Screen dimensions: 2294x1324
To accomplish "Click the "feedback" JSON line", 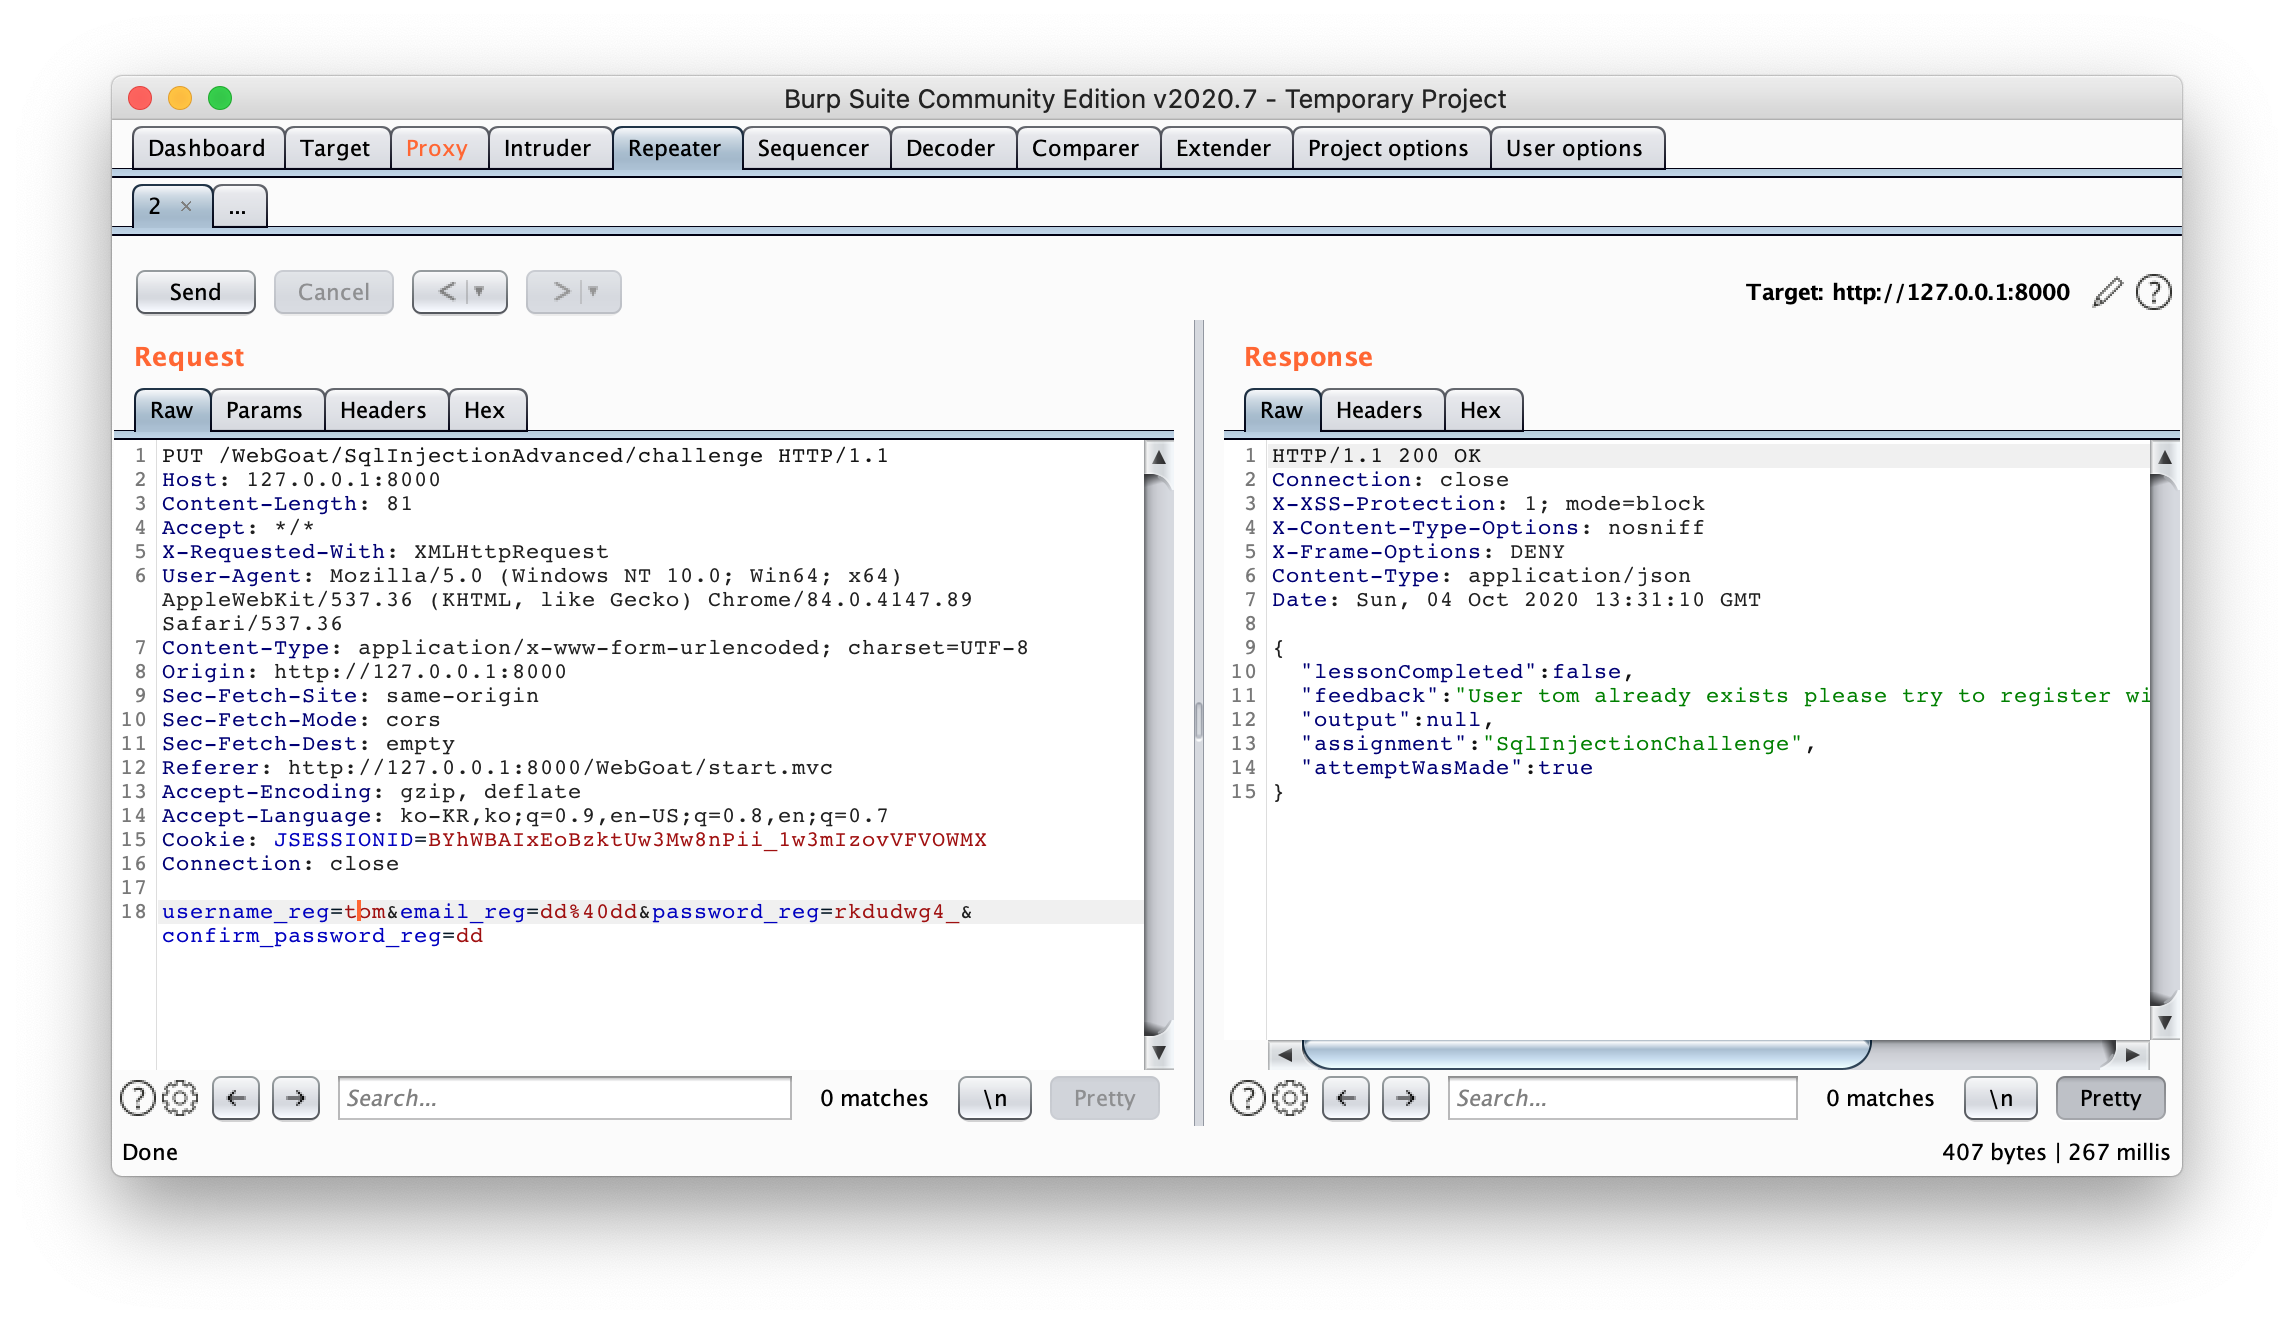I will [1725, 695].
